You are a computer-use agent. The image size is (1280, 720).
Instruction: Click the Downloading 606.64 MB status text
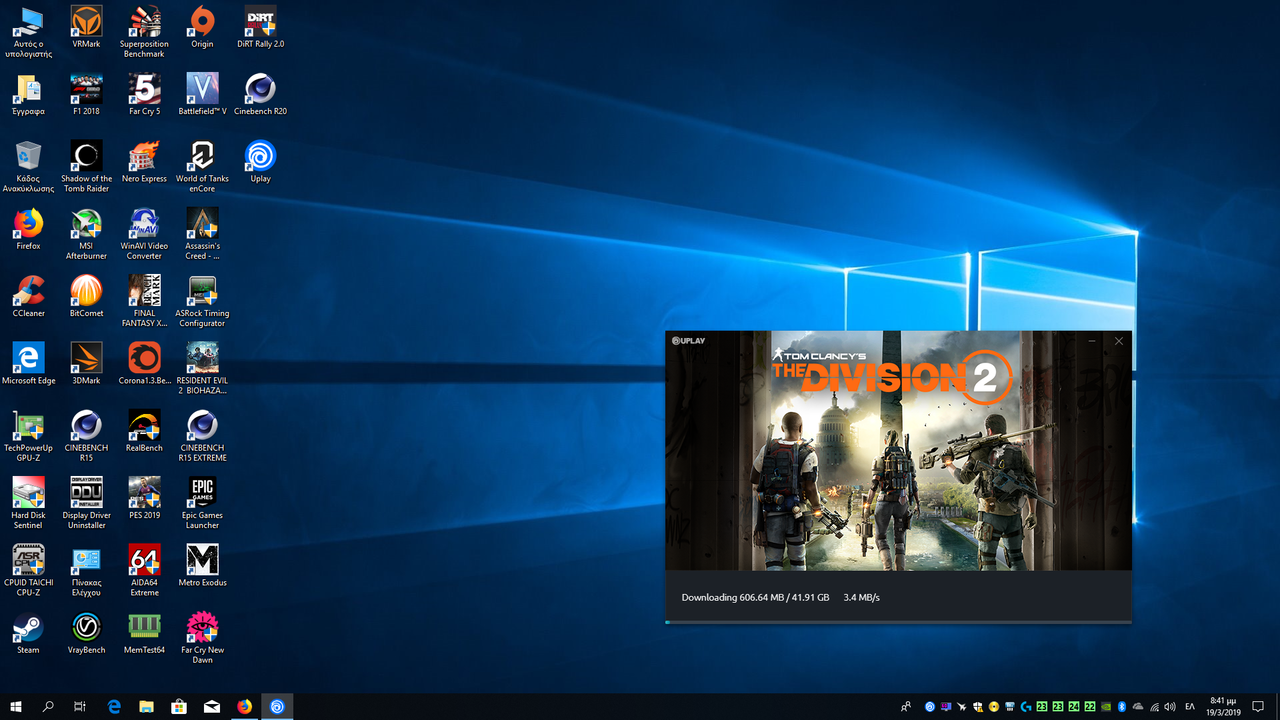[x=755, y=597]
